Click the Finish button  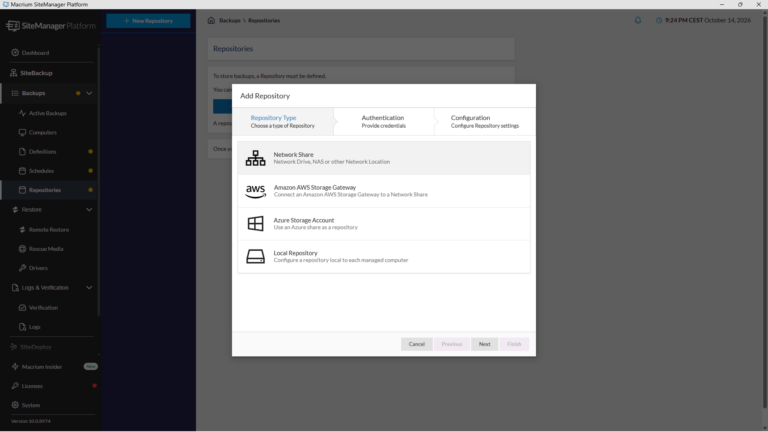[x=514, y=344]
